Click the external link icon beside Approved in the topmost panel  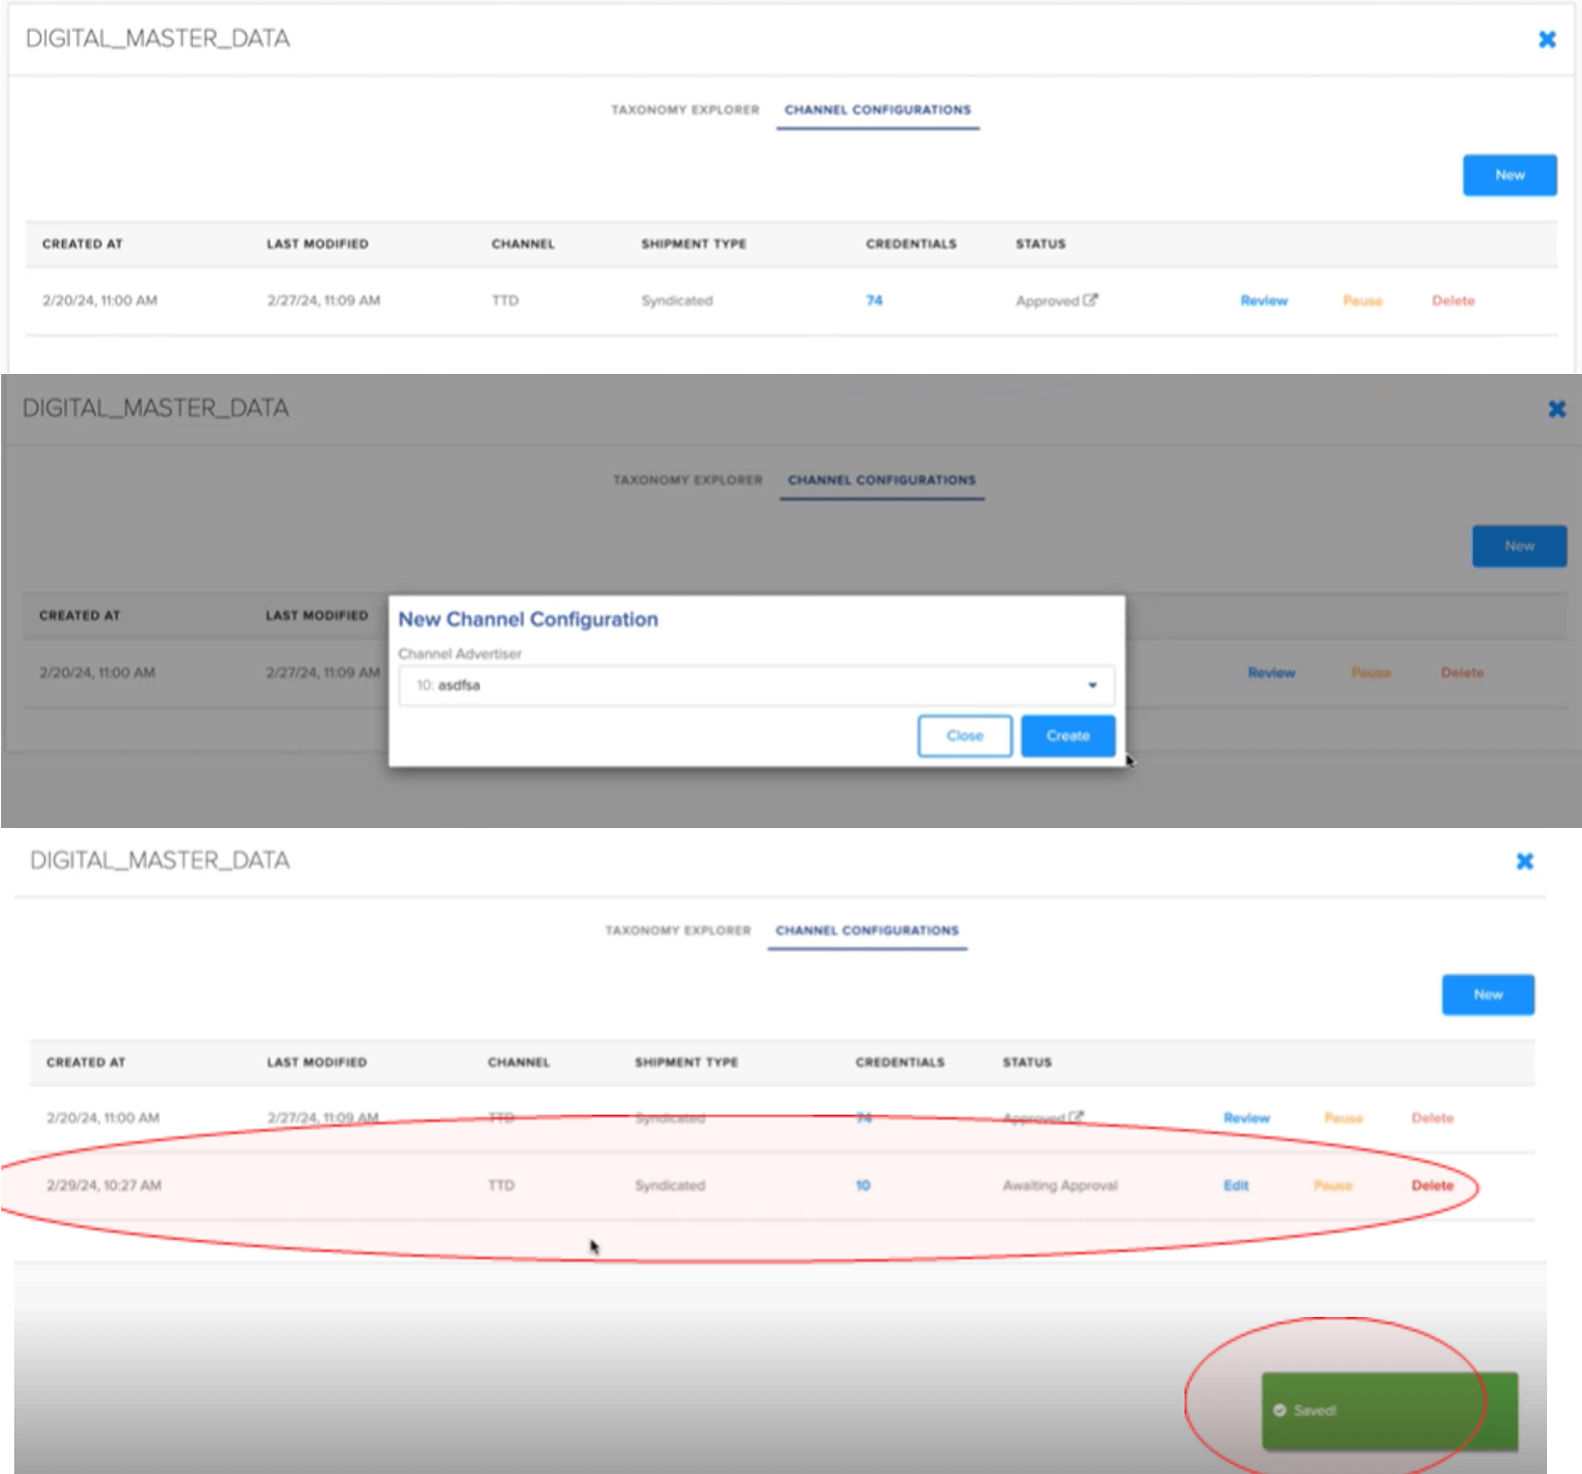pyautogui.click(x=1090, y=299)
